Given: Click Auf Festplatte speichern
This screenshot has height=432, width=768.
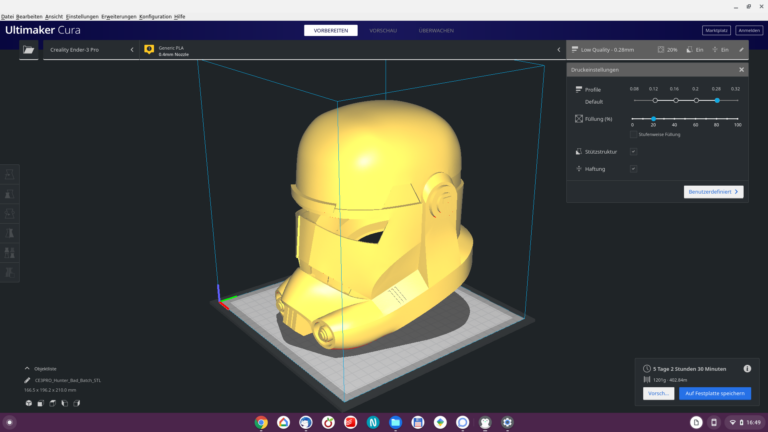Looking at the screenshot, I should [x=714, y=393].
